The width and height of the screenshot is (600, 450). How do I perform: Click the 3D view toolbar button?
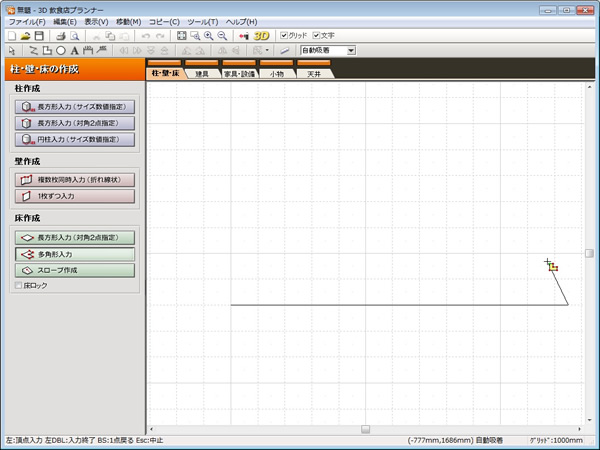(x=261, y=35)
